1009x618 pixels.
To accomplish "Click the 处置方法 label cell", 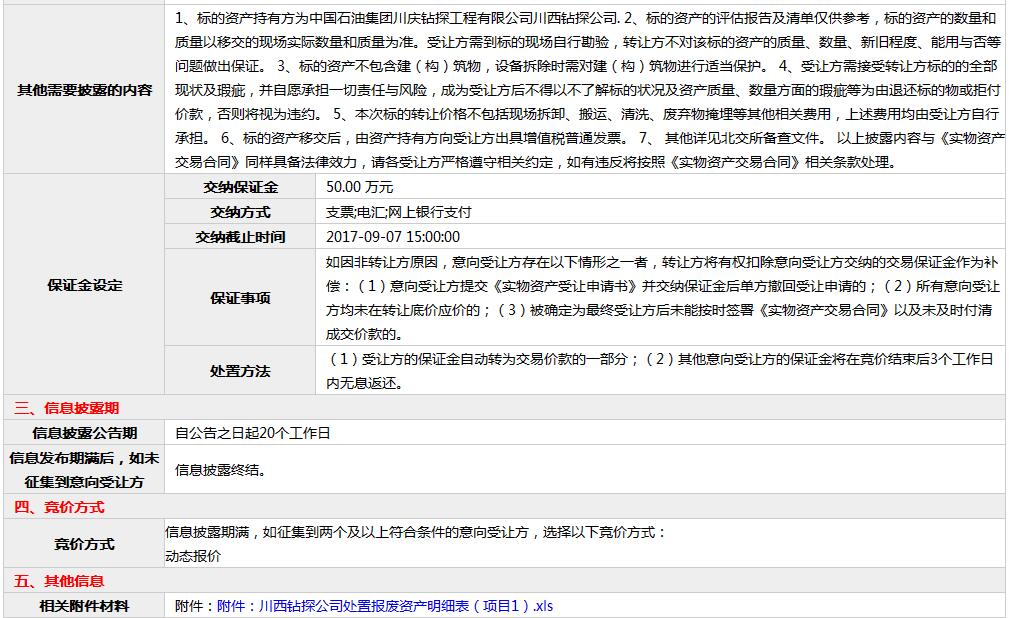I will coord(240,371).
